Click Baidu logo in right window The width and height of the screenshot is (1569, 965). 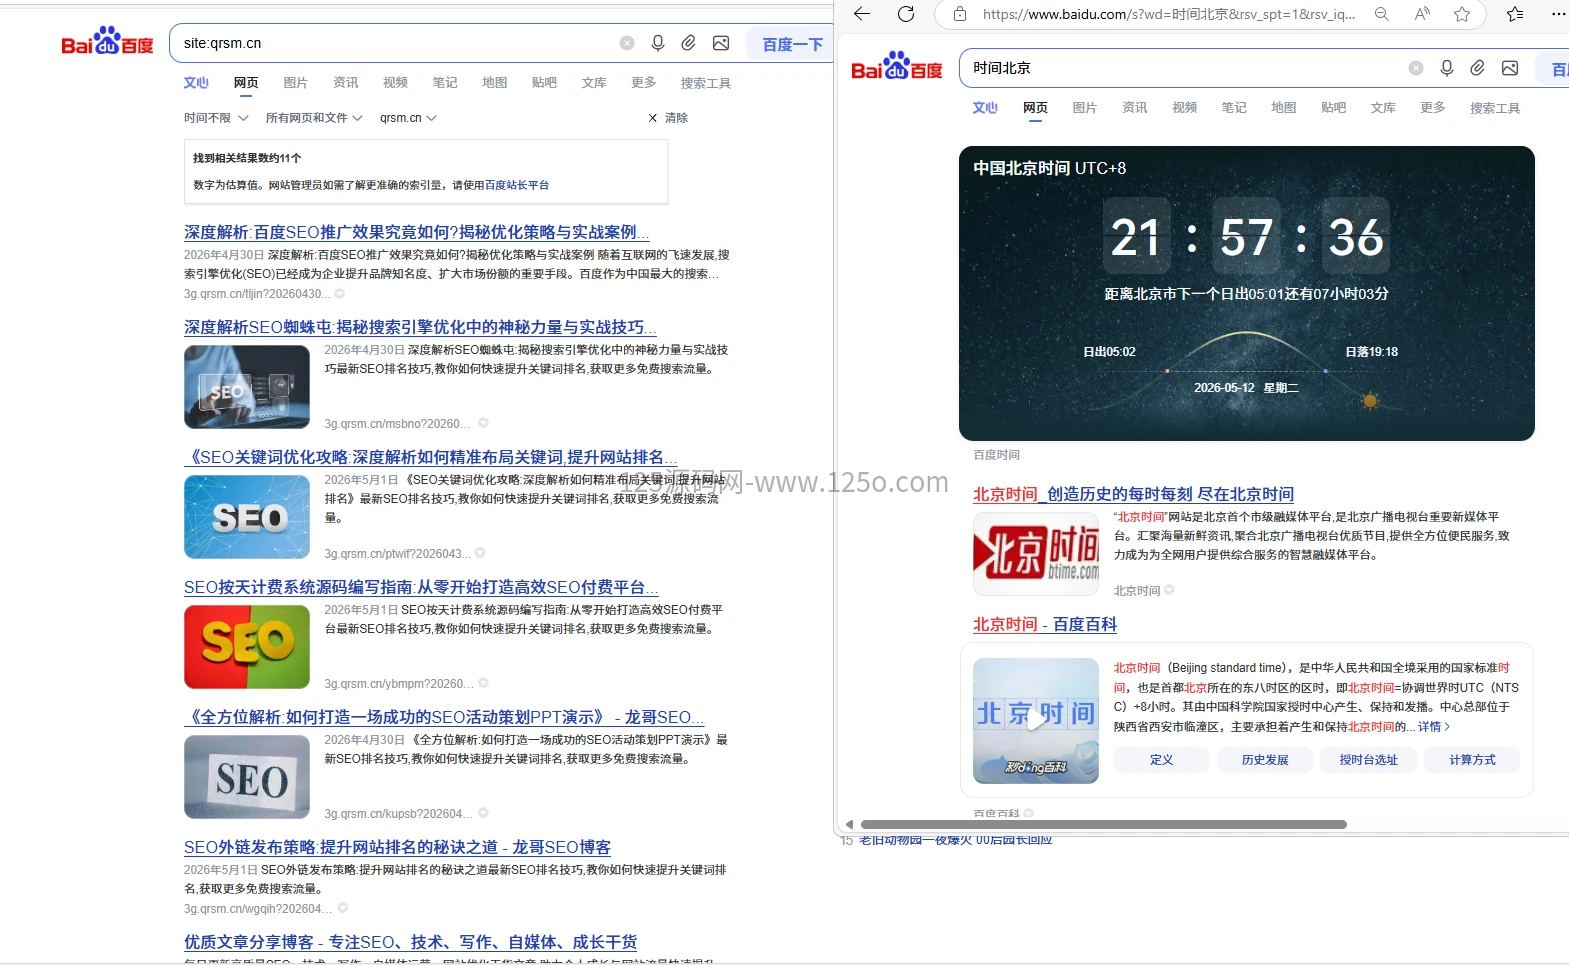(x=896, y=67)
